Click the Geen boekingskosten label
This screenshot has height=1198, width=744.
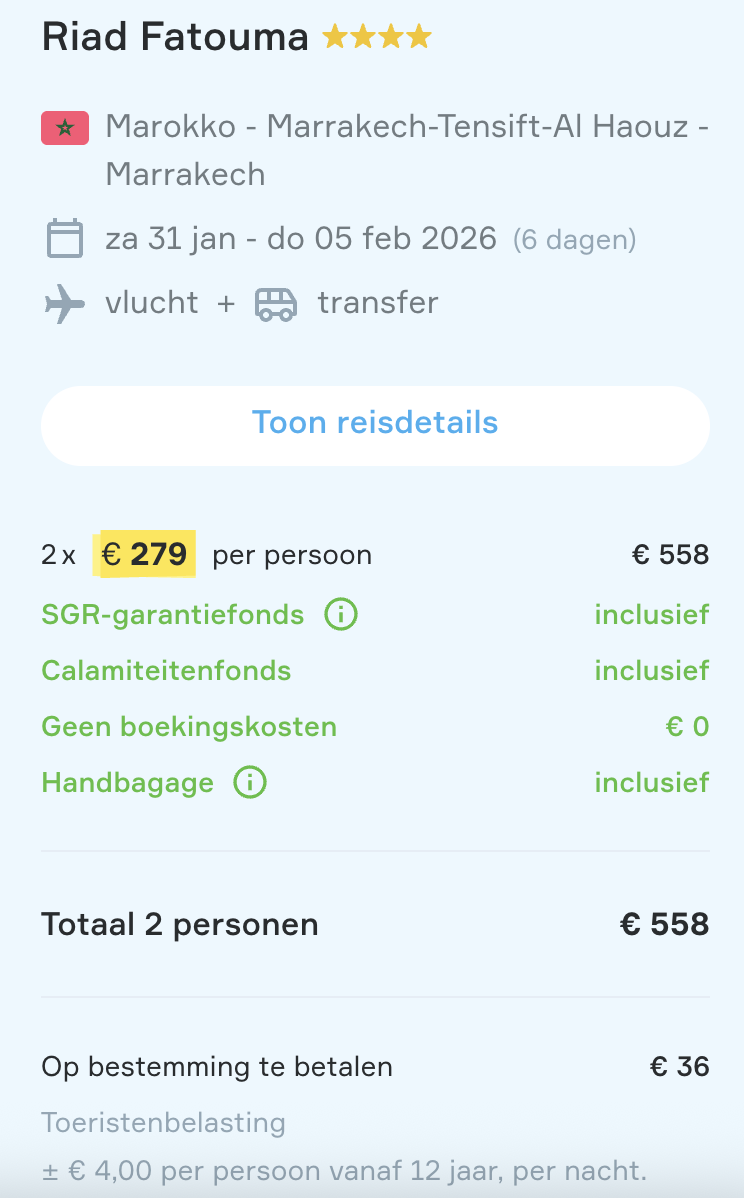click(189, 726)
